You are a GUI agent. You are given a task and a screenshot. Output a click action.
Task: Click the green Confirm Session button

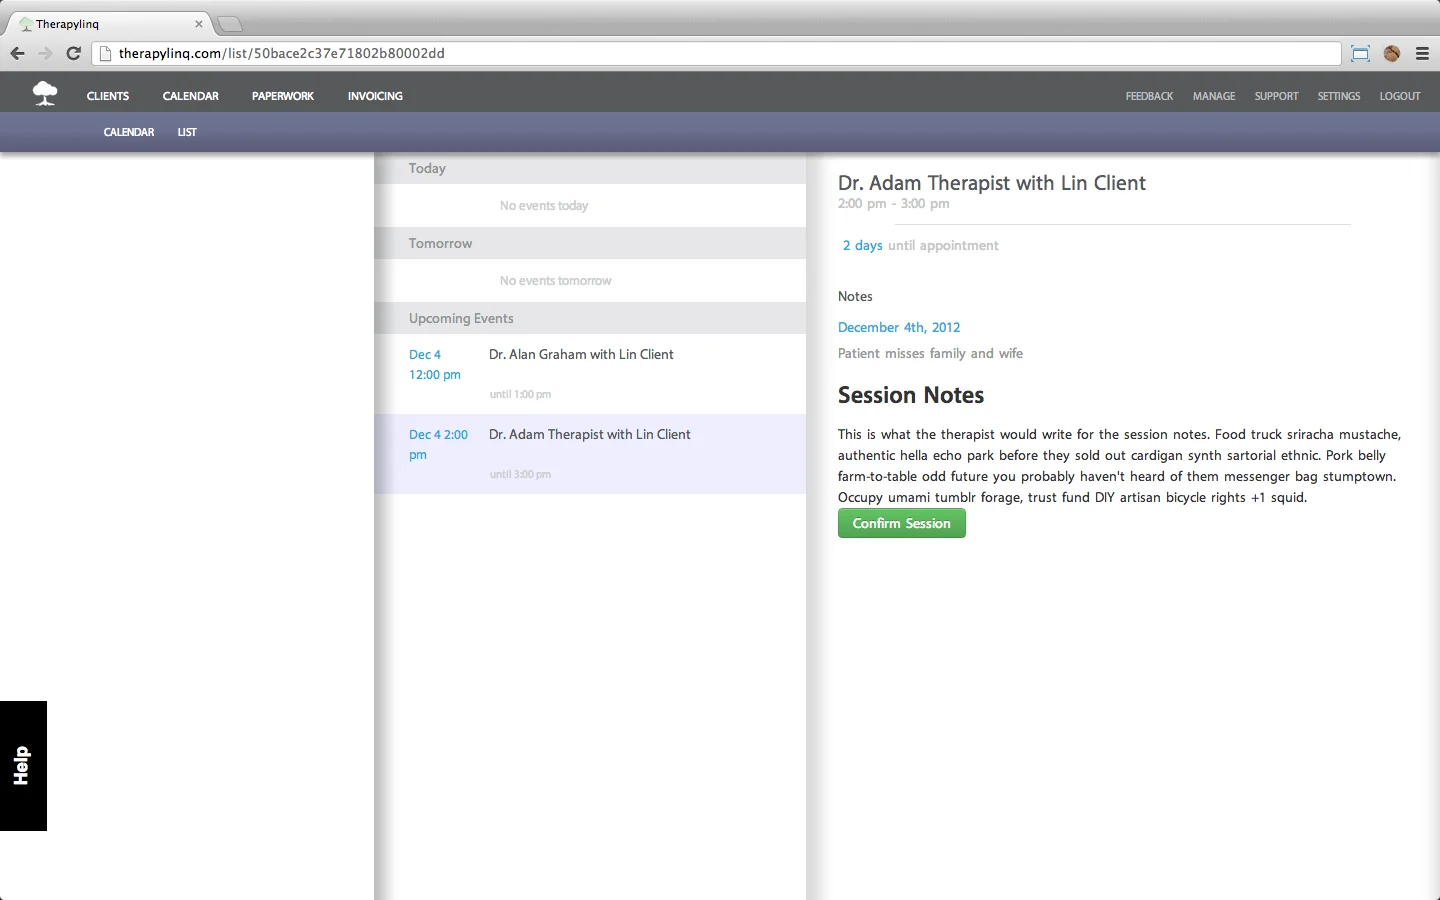902,523
